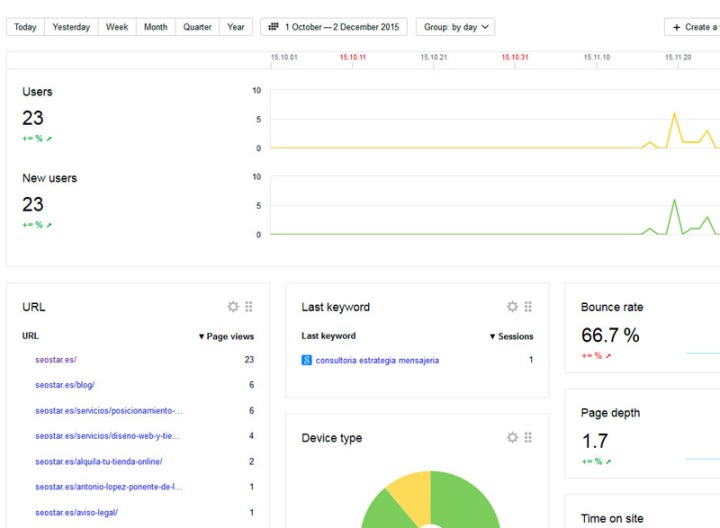
Task: Click the Google icon beside the keyword
Action: point(307,360)
